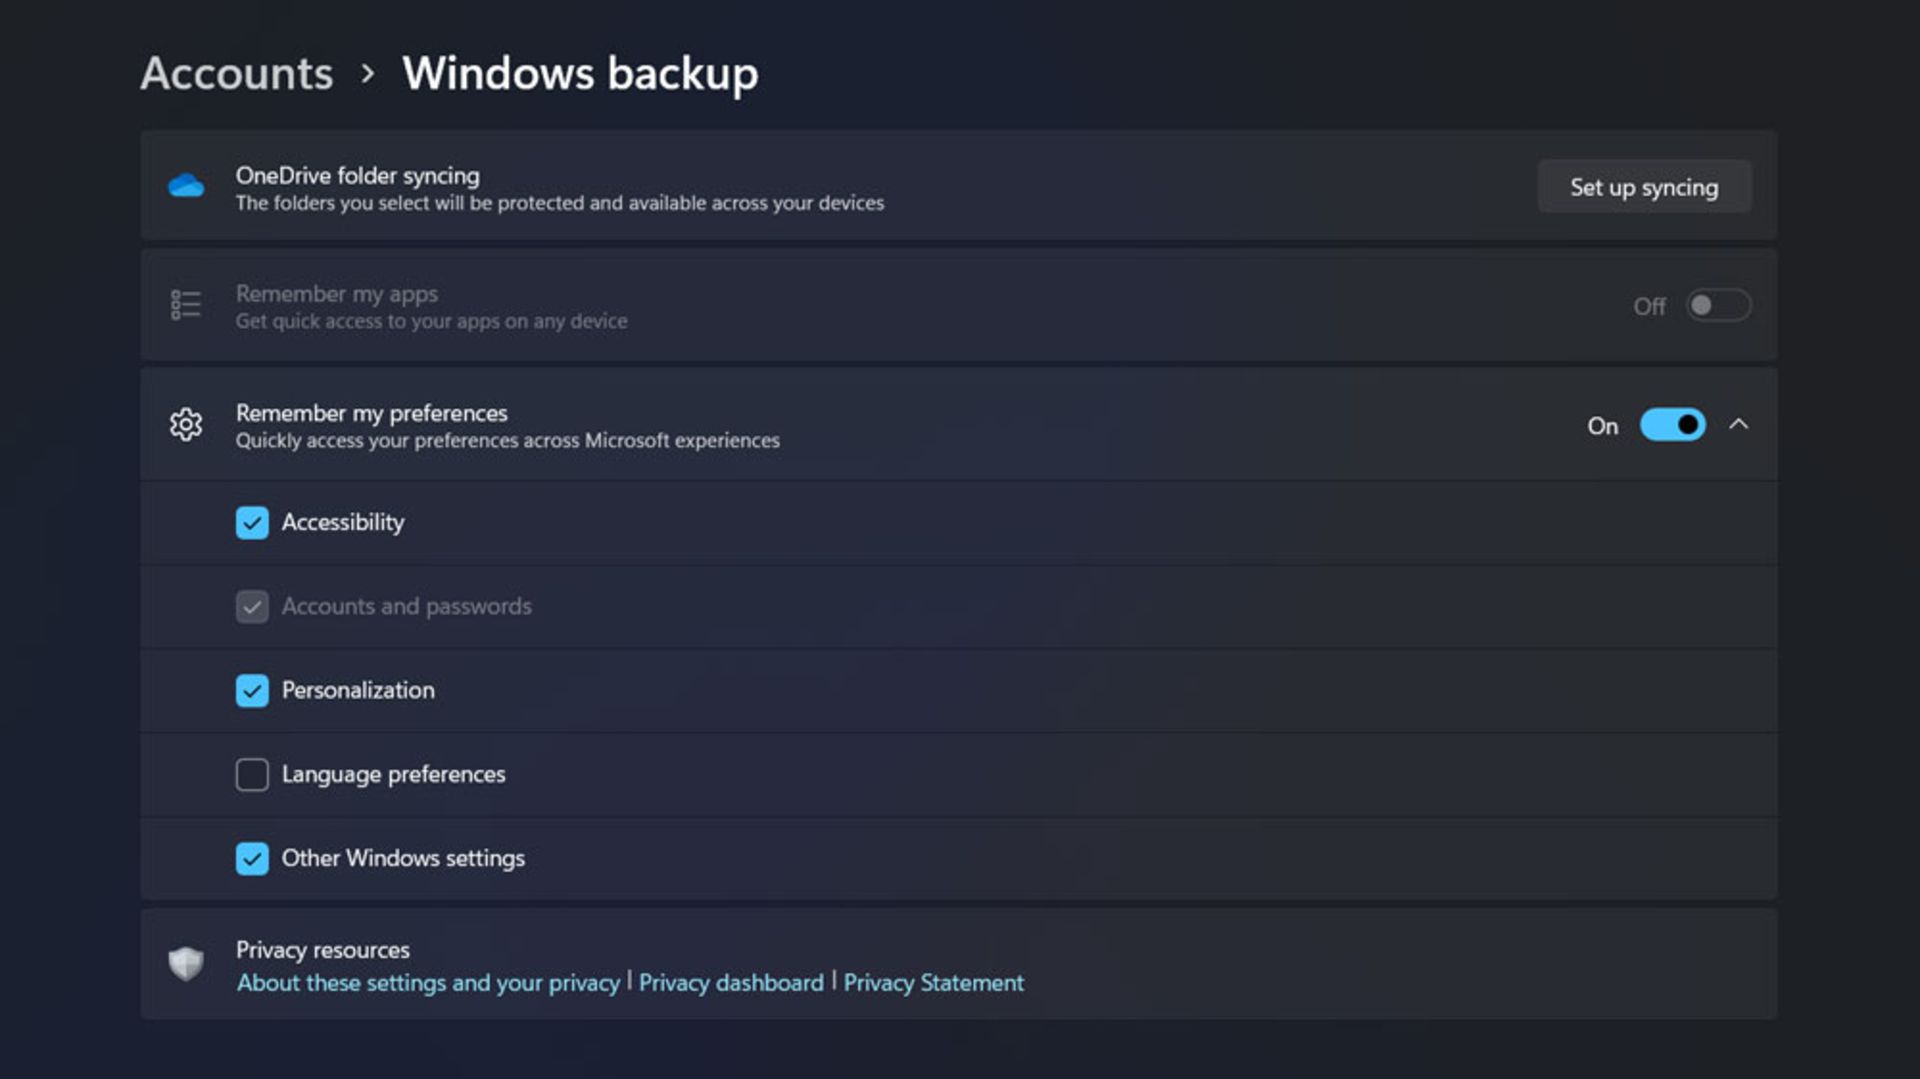Click the Windows backup page heading

point(580,74)
